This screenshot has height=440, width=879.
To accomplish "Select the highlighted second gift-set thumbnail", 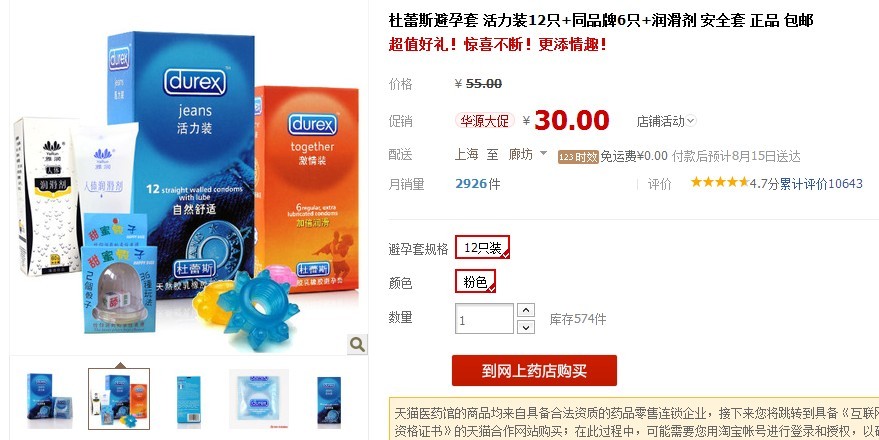I will pyautogui.click(x=119, y=399).
